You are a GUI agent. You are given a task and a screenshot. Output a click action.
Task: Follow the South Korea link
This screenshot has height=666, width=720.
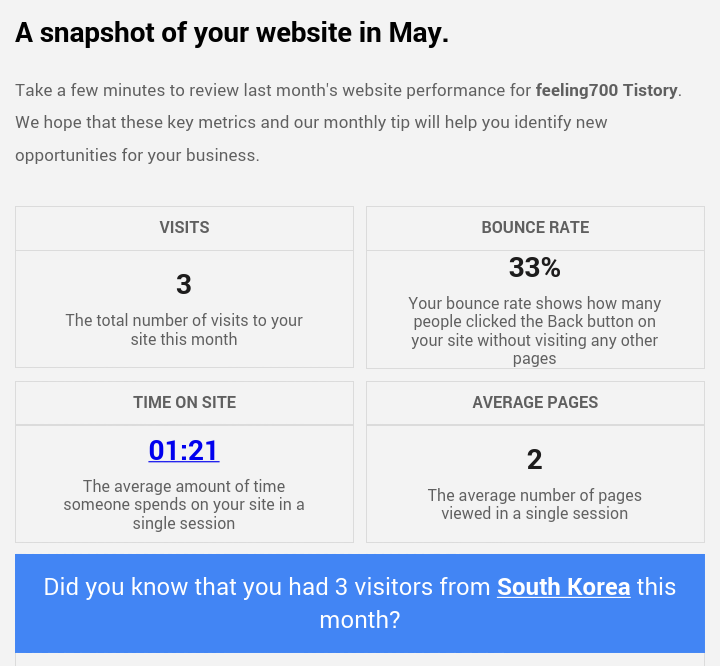click(x=563, y=587)
